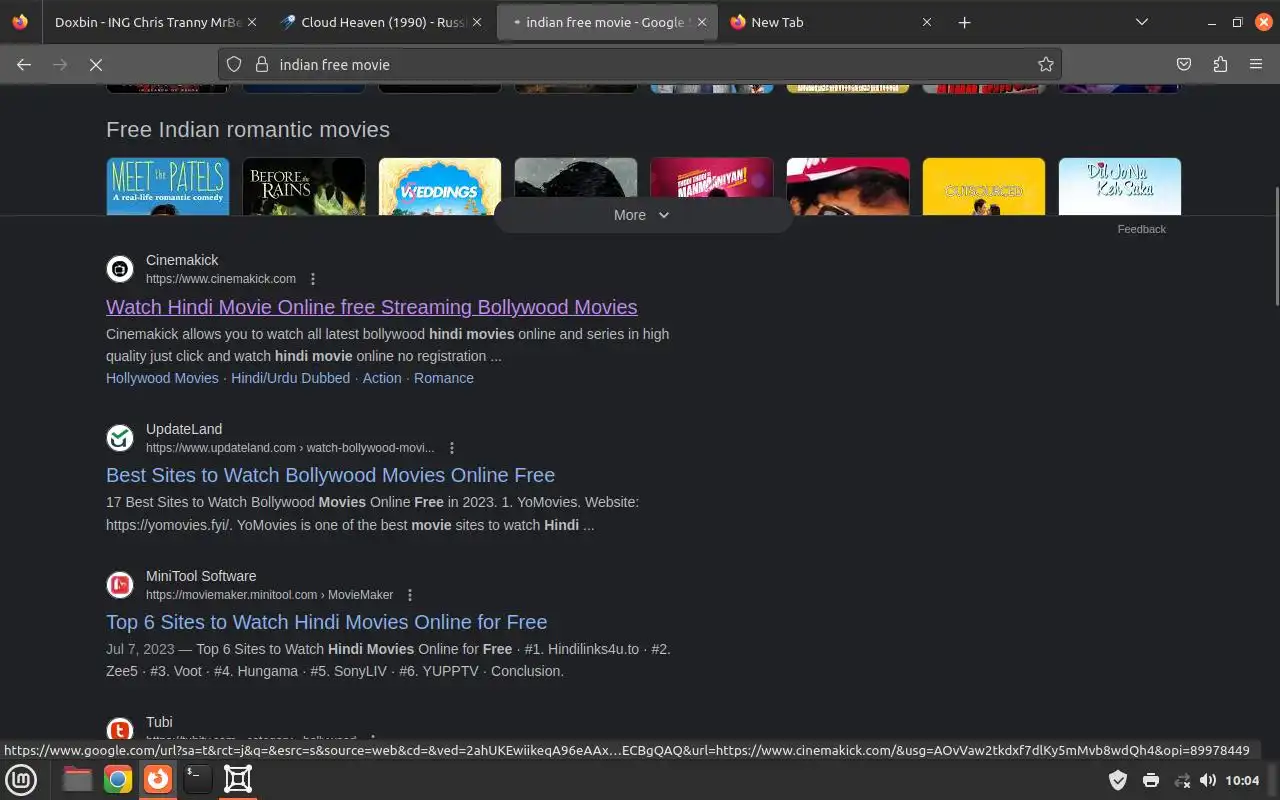Click the Tubi site favicon
Viewport: 1280px width, 800px height.
point(120,731)
